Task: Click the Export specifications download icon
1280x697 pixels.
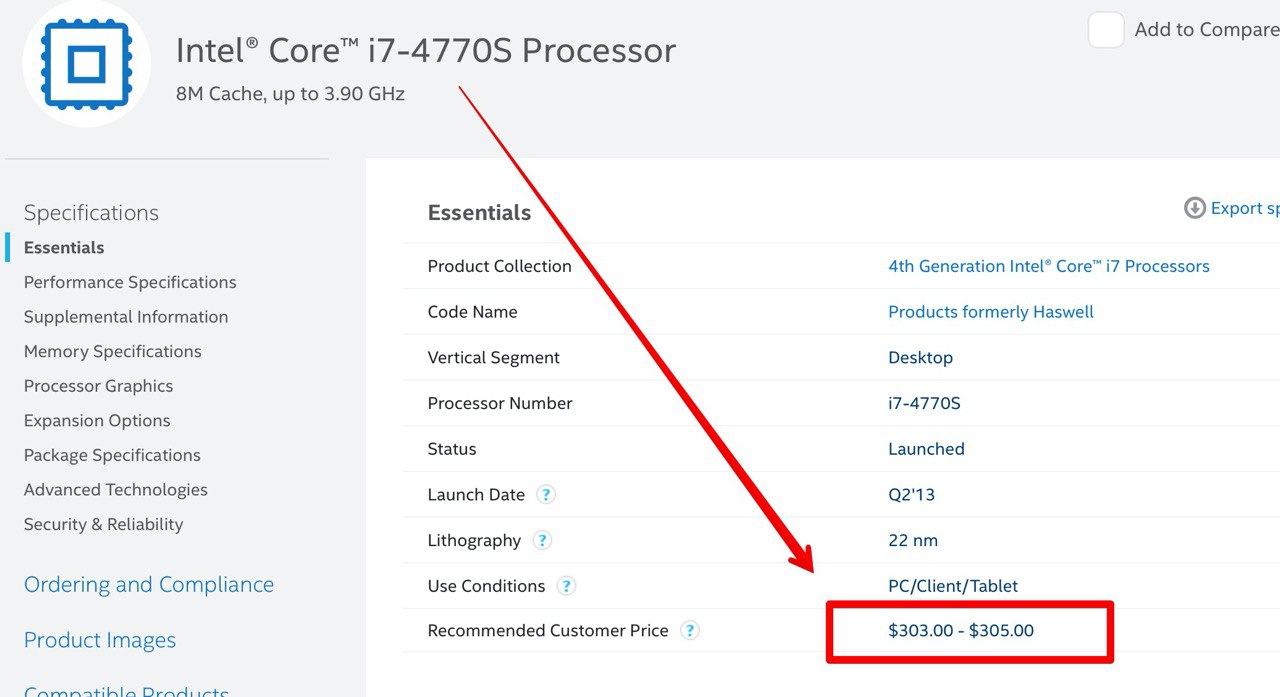Action: click(1195, 208)
